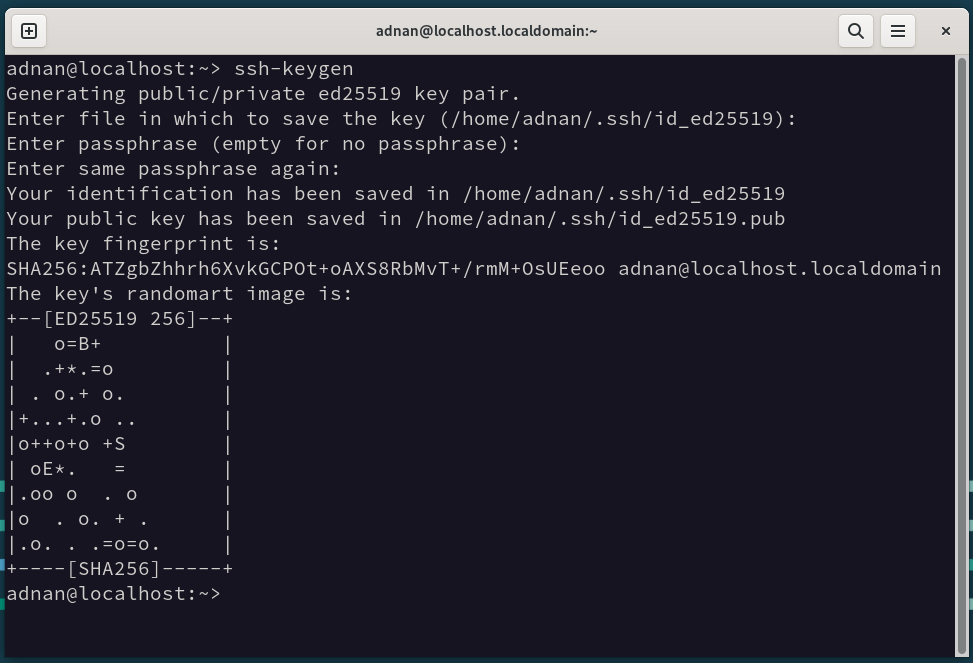Screen dimensions: 973x663
Task: Click adnan@localhost.localdomain after the fingerprint
Action: [779, 269]
